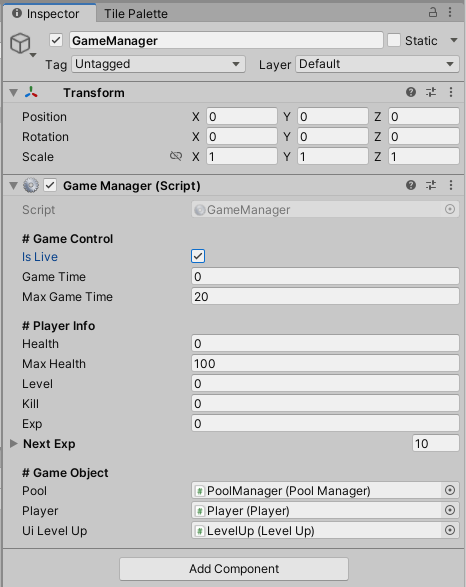Click the Max Game Time label

67,297
